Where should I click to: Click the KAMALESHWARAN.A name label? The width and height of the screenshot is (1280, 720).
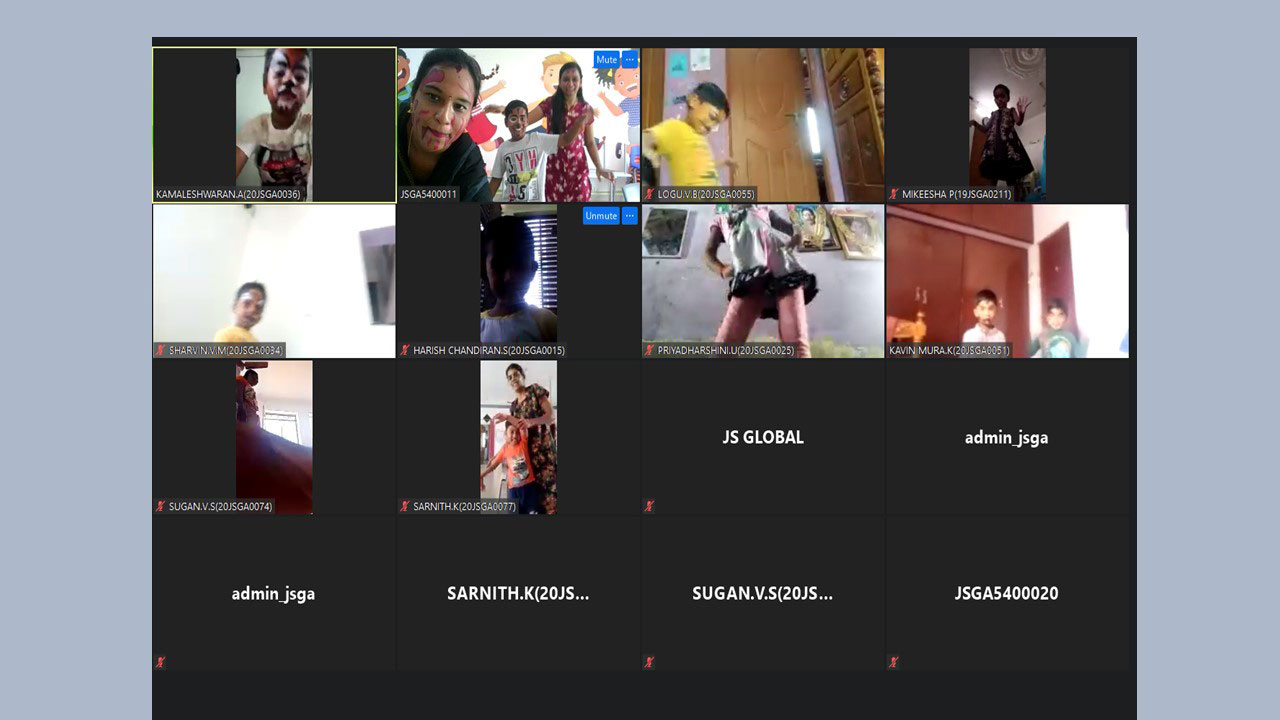click(x=228, y=194)
